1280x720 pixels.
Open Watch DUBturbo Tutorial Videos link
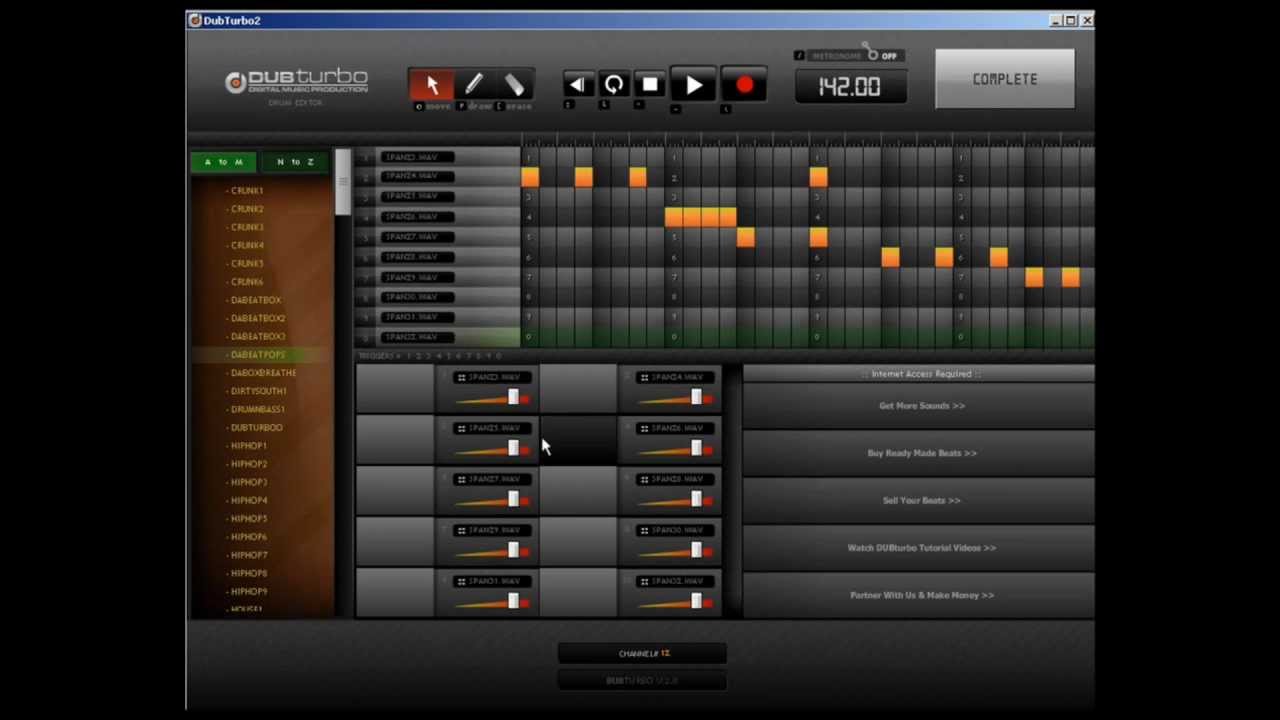(921, 548)
